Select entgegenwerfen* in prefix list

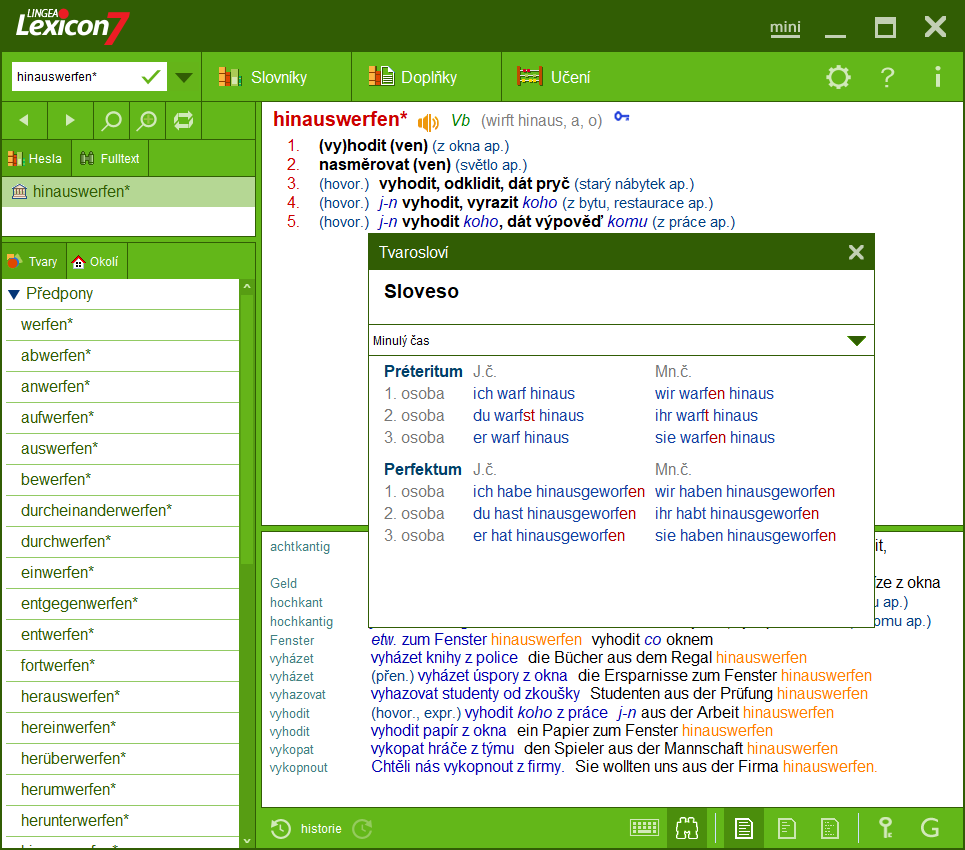122,604
